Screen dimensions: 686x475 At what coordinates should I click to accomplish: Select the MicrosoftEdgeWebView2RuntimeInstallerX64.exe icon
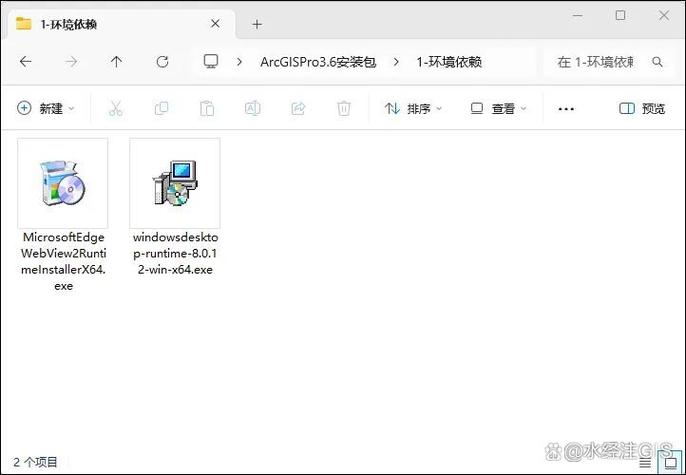pyautogui.click(x=63, y=183)
